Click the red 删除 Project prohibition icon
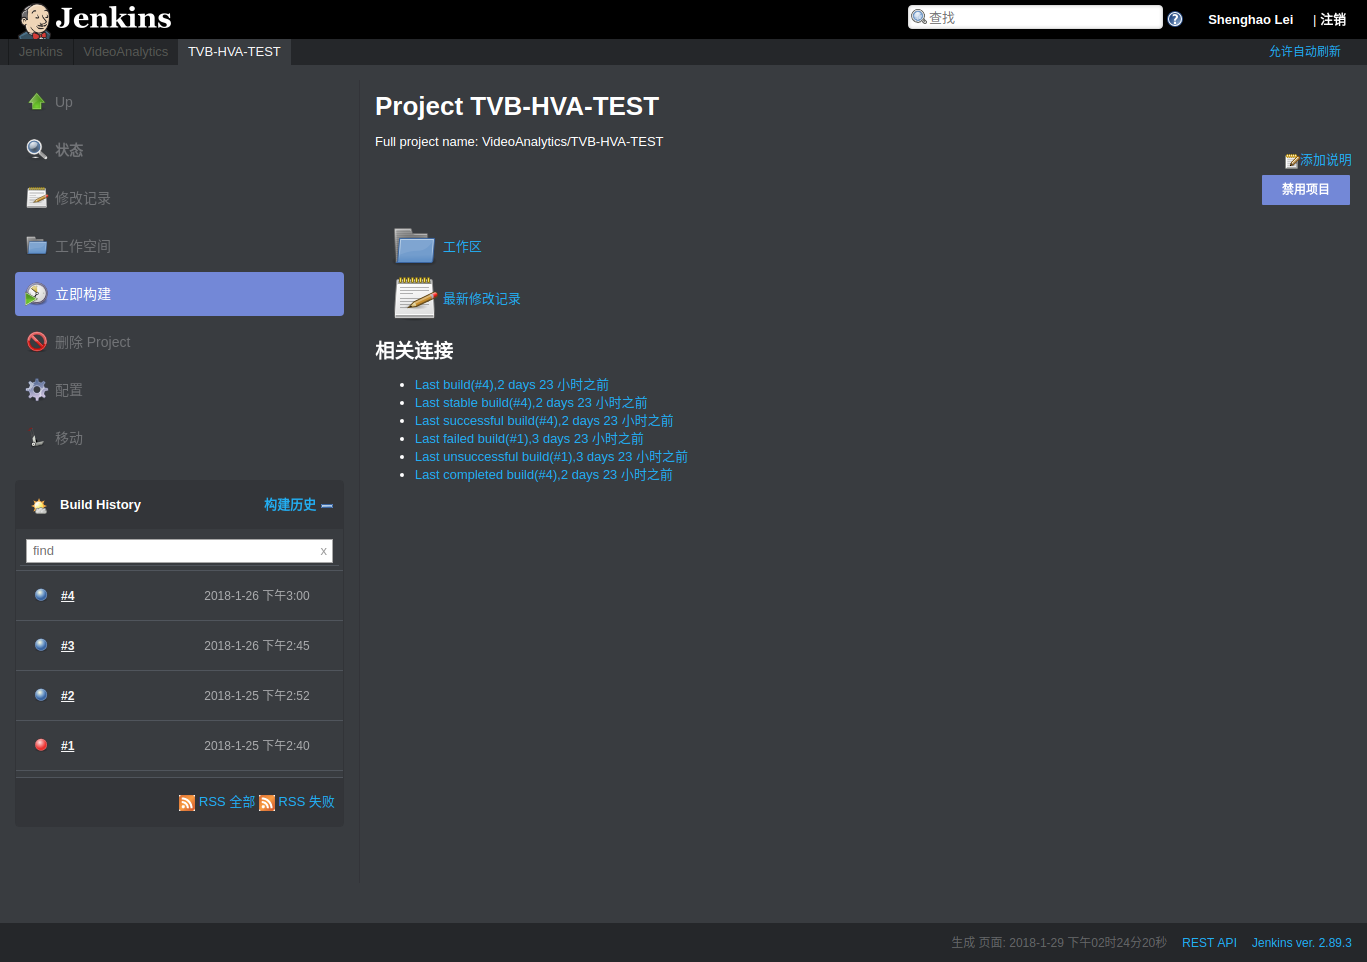The image size is (1367, 962). (x=37, y=342)
